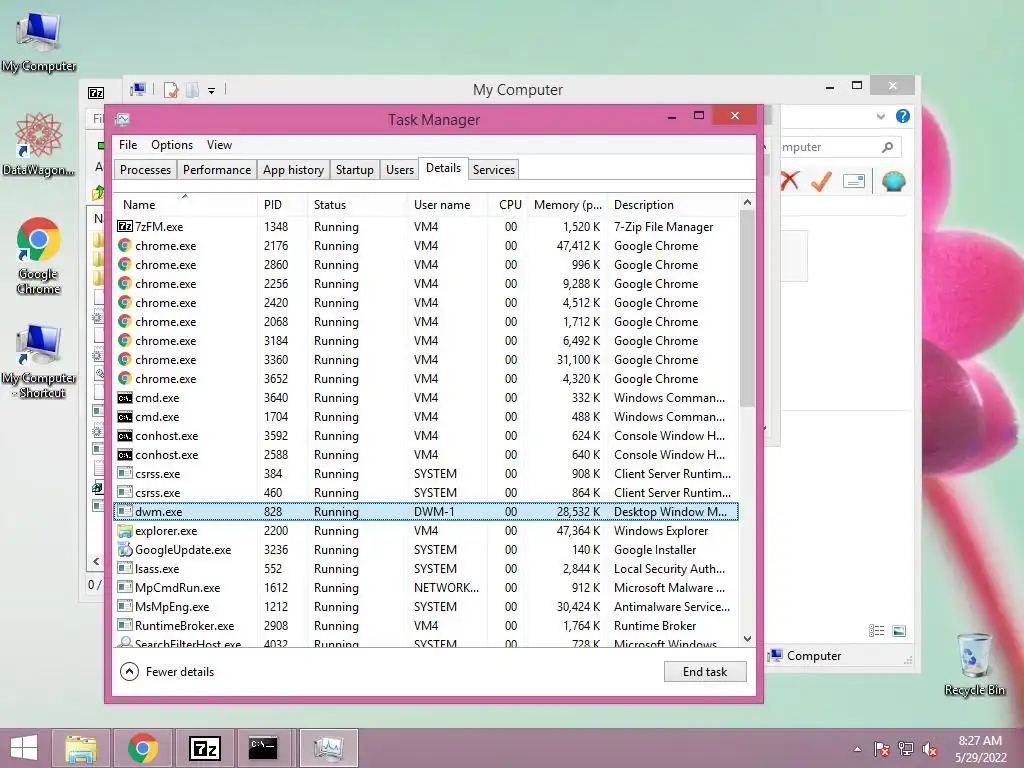Sort by the Description column header
Image resolution: width=1024 pixels, height=768 pixels.
673,204
